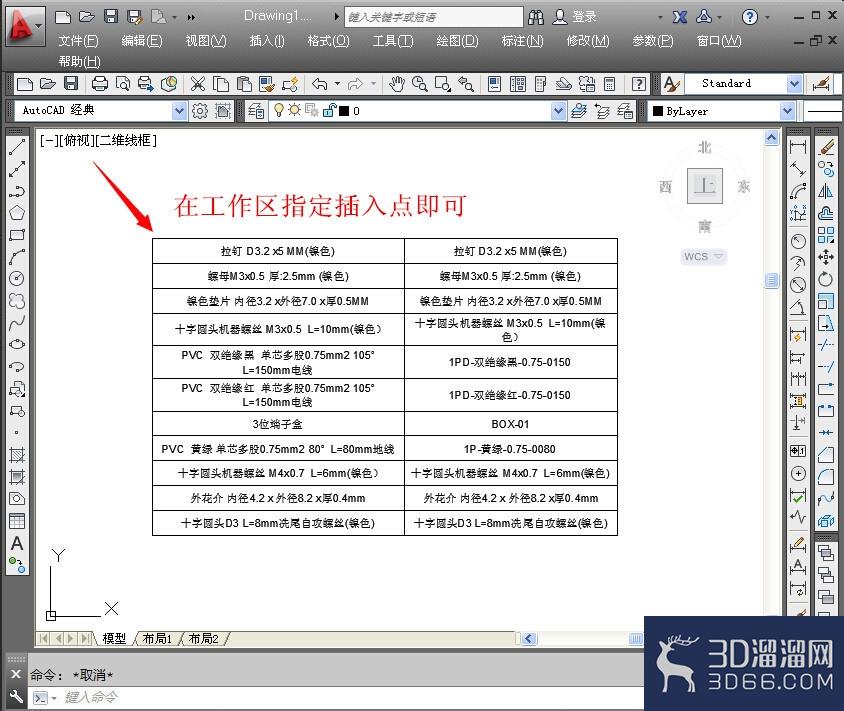The image size is (844, 711).
Task: Select the Circle drawing tool
Action: pyautogui.click(x=17, y=279)
